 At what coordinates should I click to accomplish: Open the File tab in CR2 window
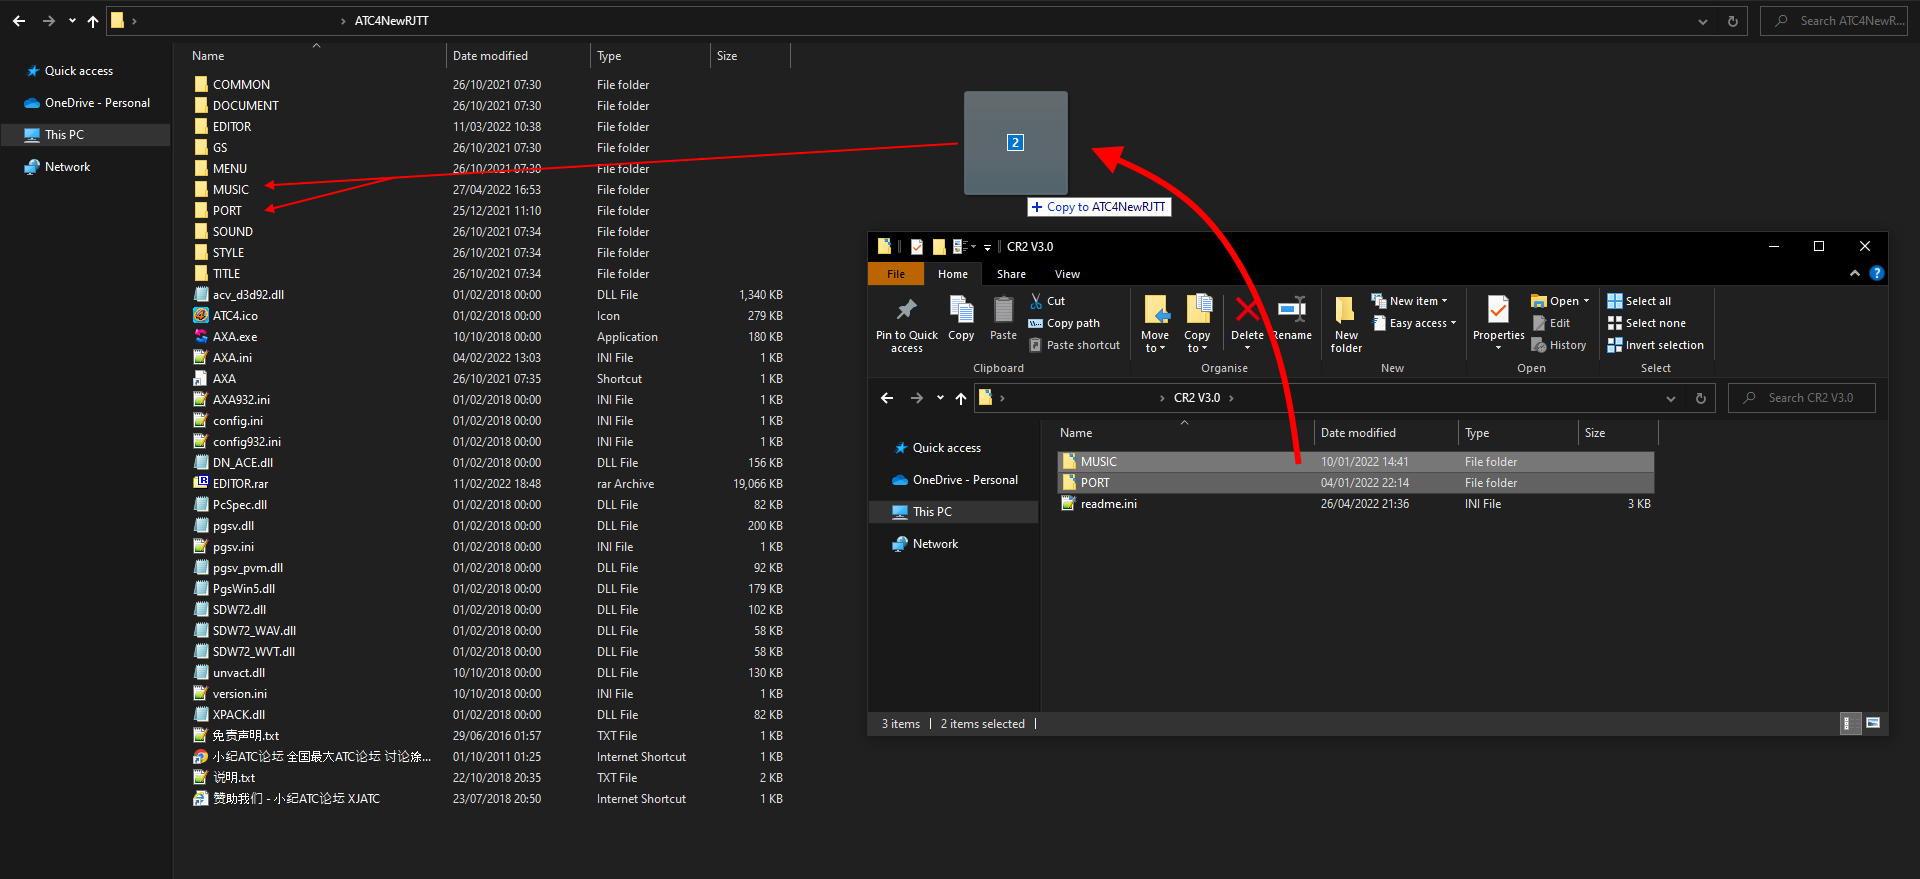896,274
